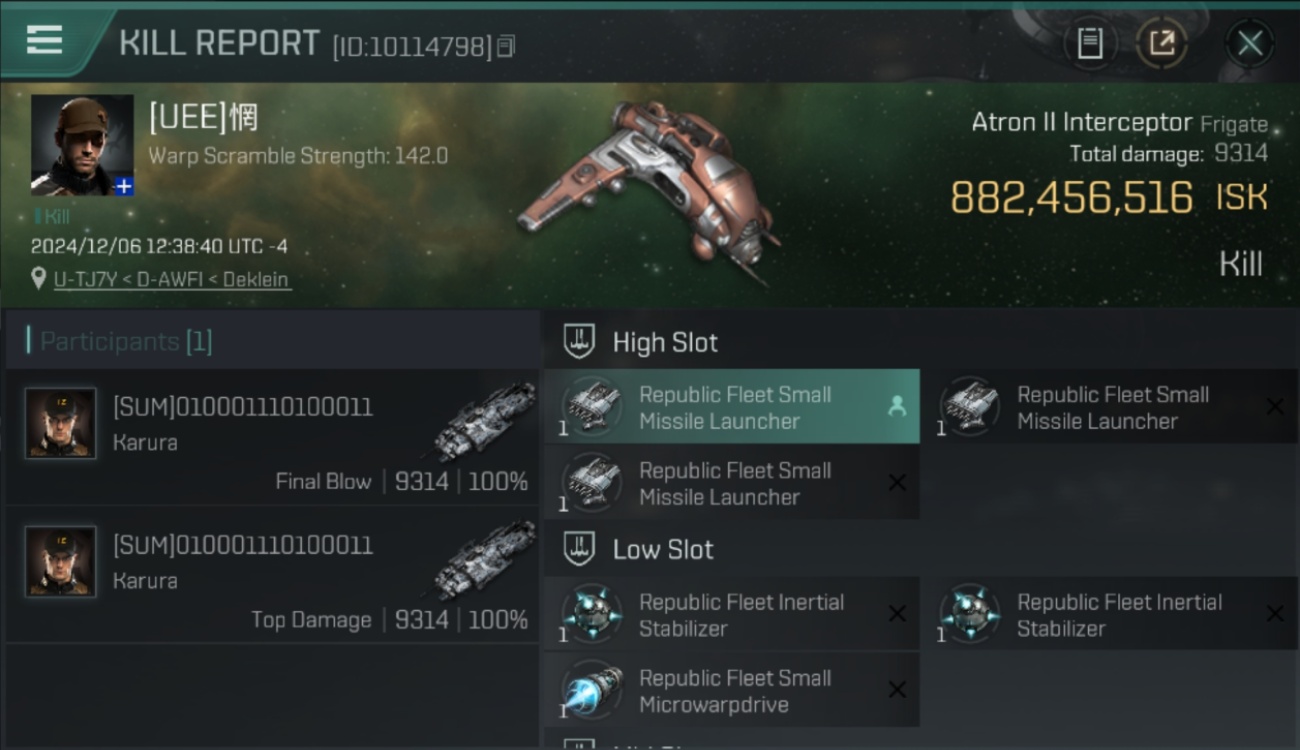Close the kill report window

click(x=1250, y=43)
